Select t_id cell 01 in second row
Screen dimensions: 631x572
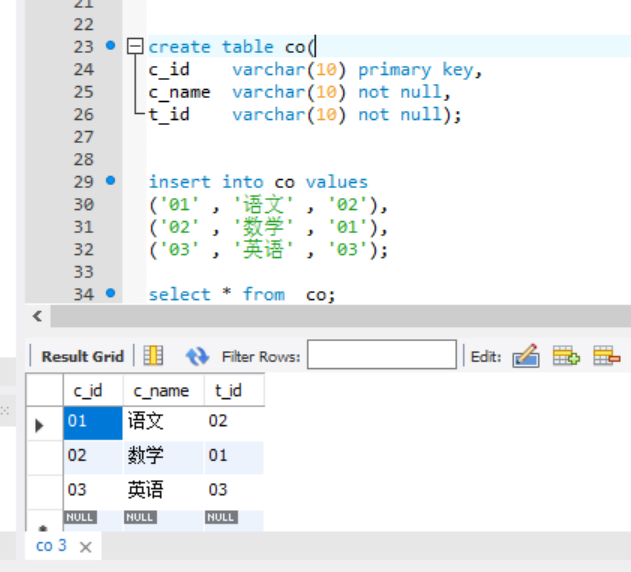coord(234,457)
